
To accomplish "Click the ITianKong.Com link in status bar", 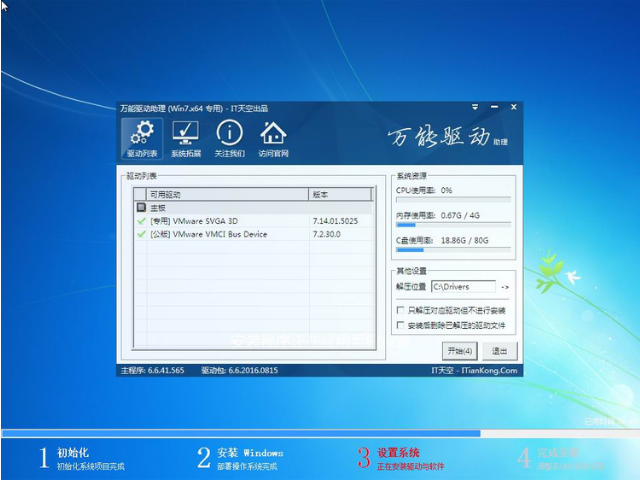I will coord(489,370).
